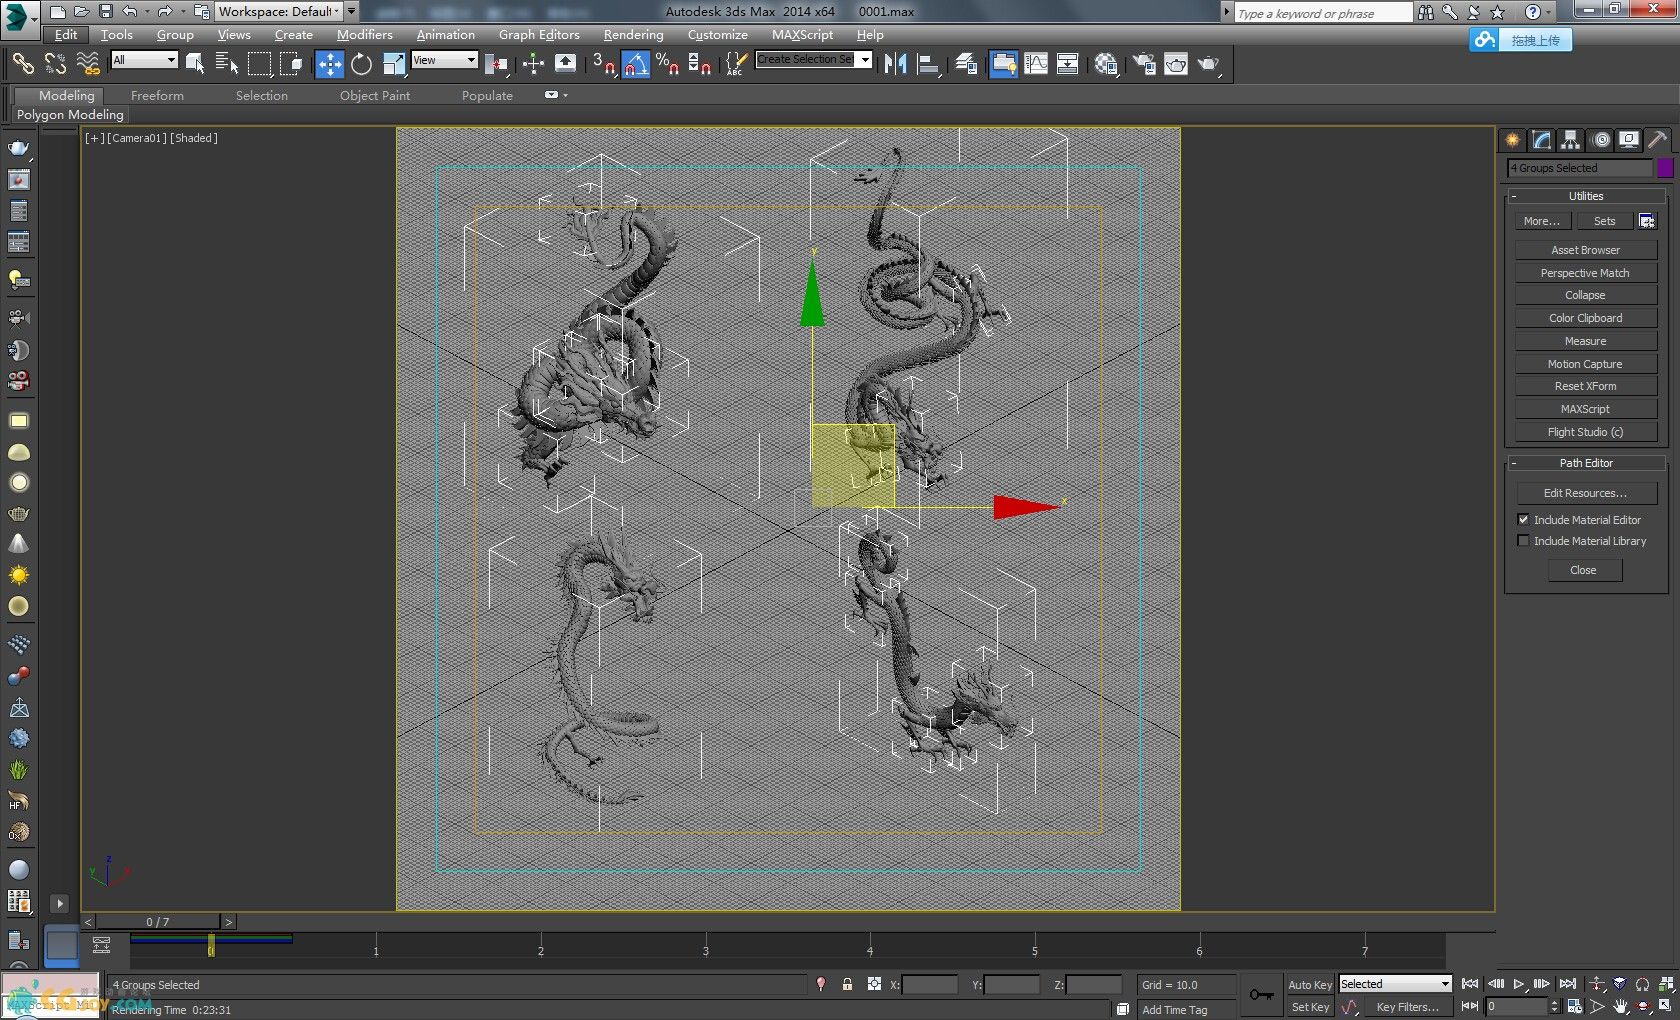The height and width of the screenshot is (1020, 1680).
Task: Click the Edit Resources button
Action: click(1585, 493)
